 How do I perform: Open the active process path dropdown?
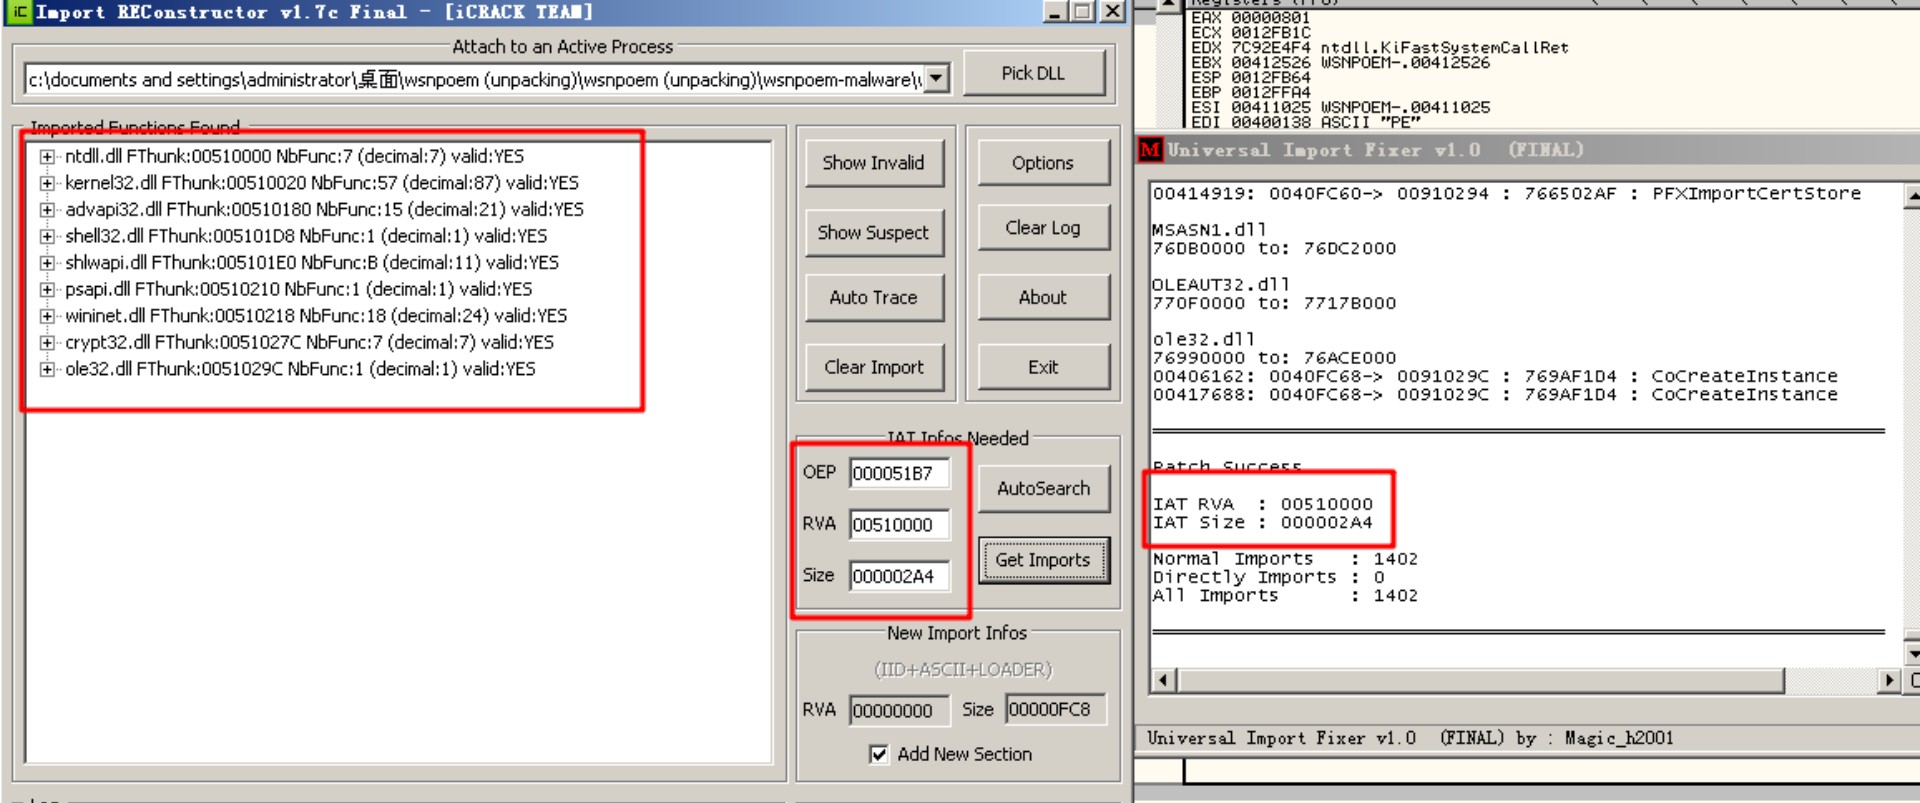coord(936,78)
